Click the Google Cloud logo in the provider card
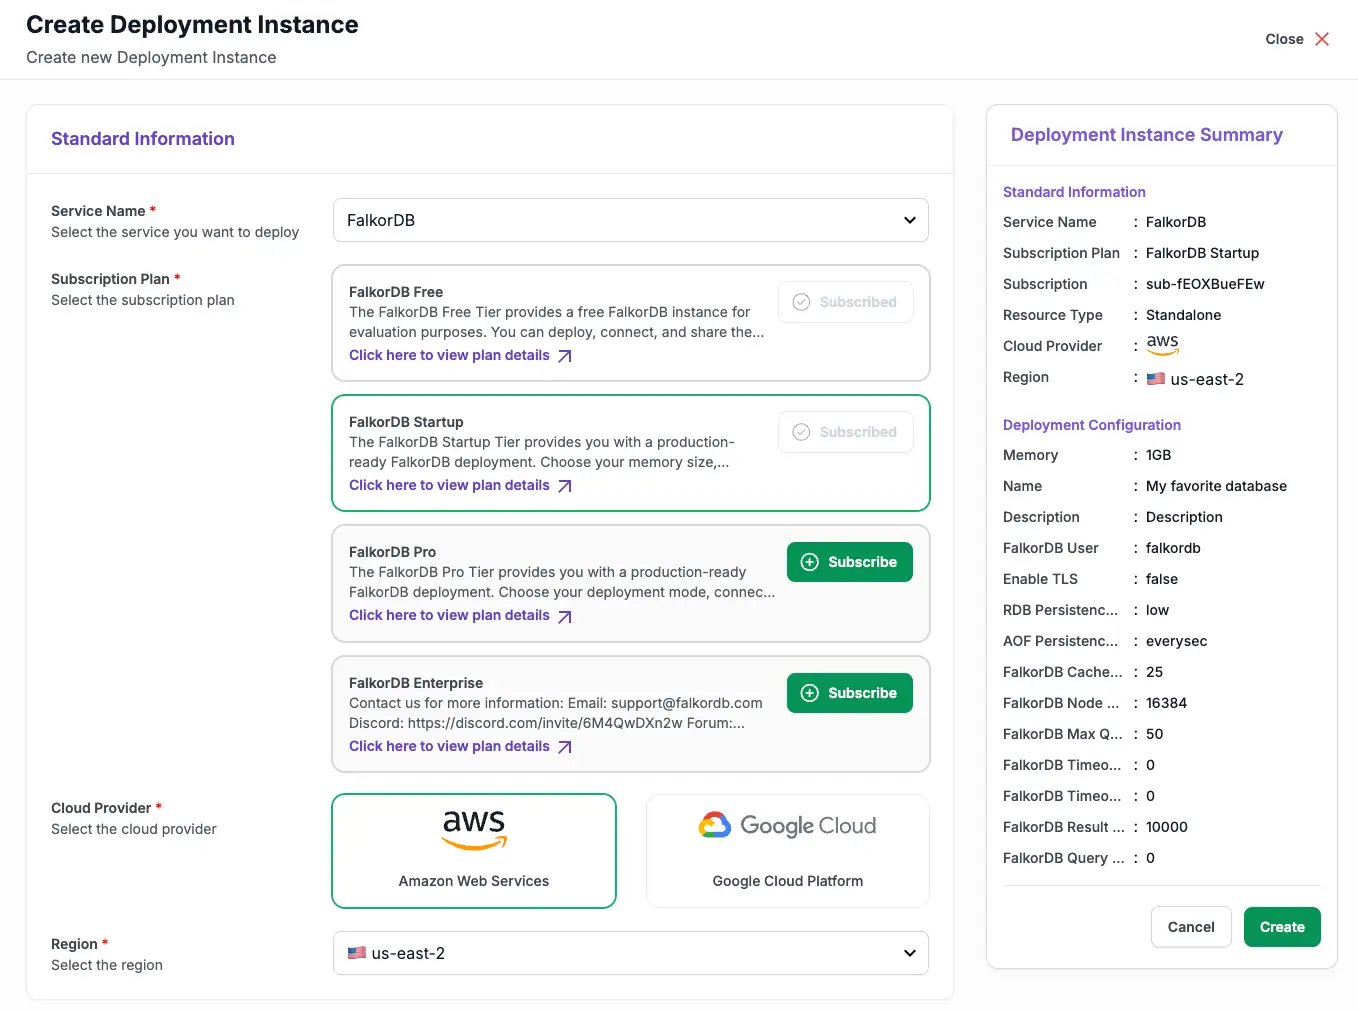The image size is (1358, 1012). pos(787,825)
